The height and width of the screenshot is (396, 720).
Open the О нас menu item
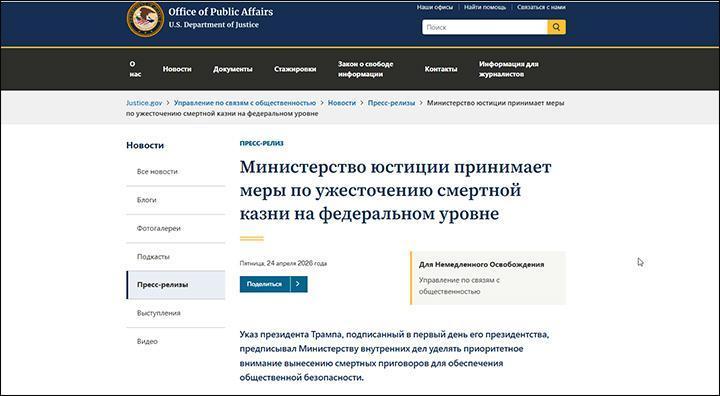point(135,69)
